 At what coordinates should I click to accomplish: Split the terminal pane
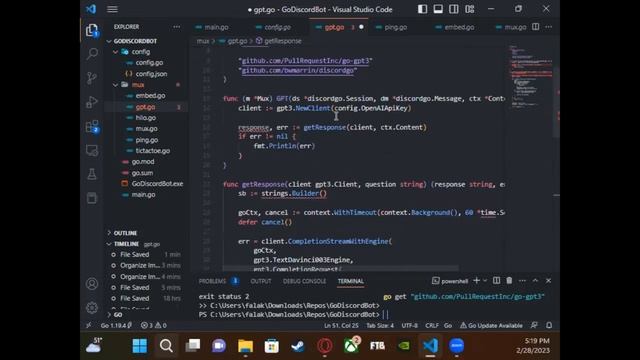[496, 281]
